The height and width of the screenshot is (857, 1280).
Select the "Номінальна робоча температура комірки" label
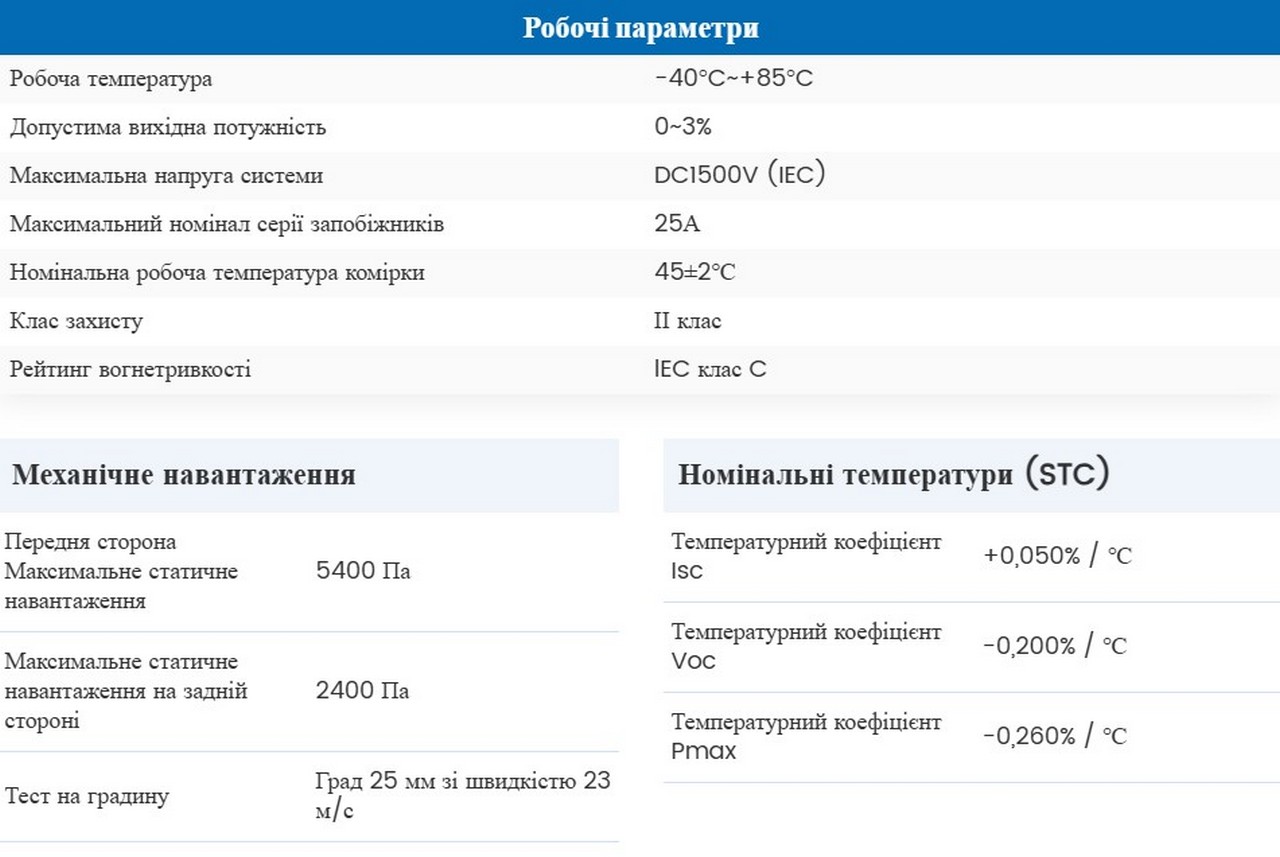217,273
